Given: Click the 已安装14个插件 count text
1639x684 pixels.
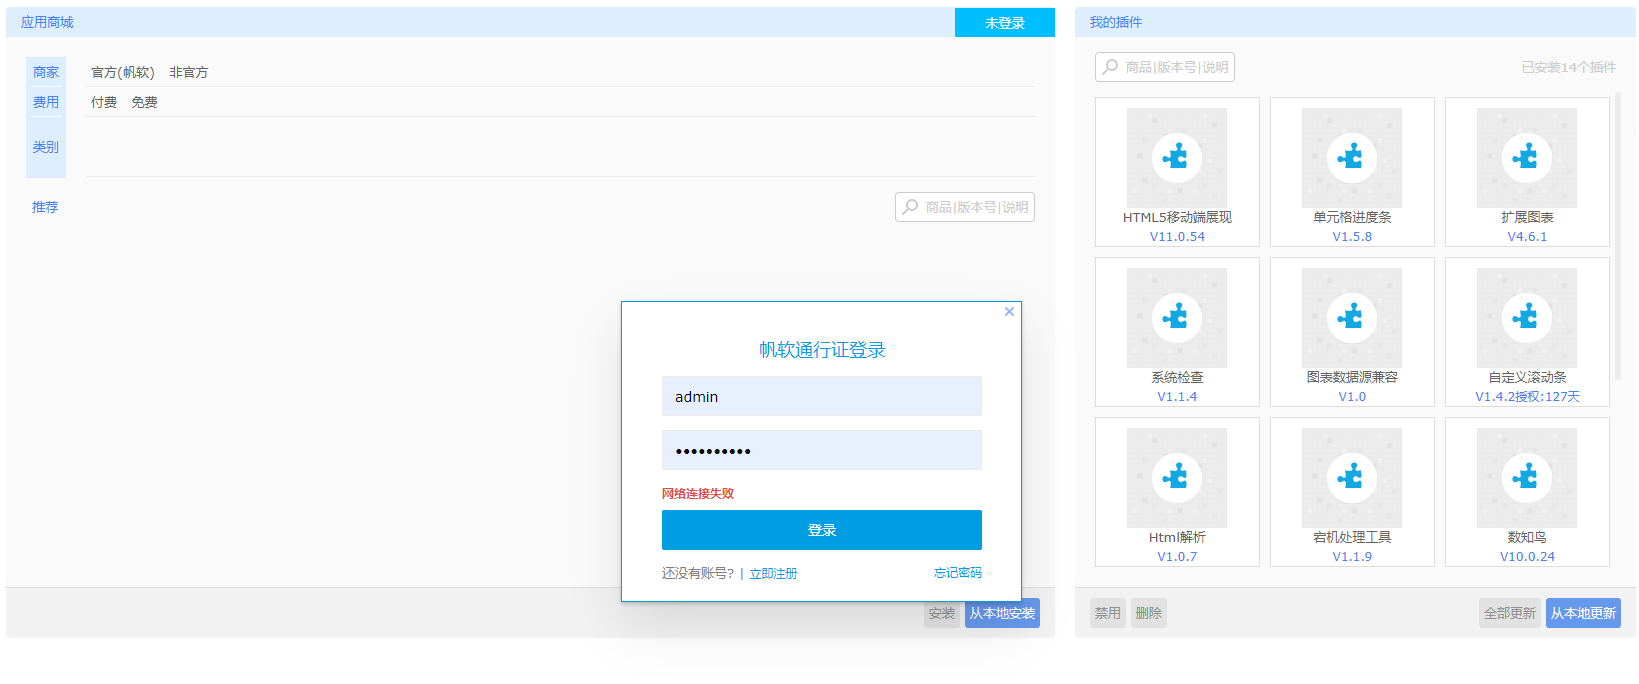Looking at the screenshot, I should (x=1569, y=67).
